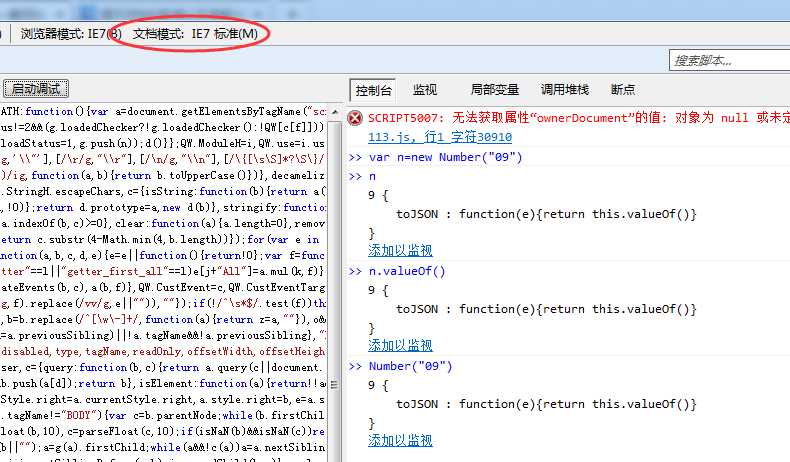Click the source line containing getter_first_all
This screenshot has width=790, height=462.
click(163, 271)
